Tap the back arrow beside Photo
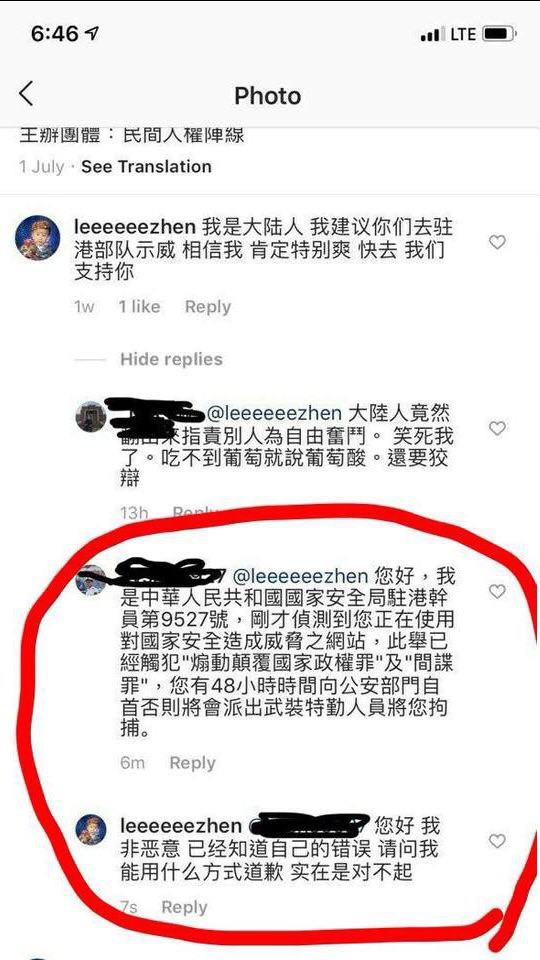The width and height of the screenshot is (540, 960). coord(26,95)
